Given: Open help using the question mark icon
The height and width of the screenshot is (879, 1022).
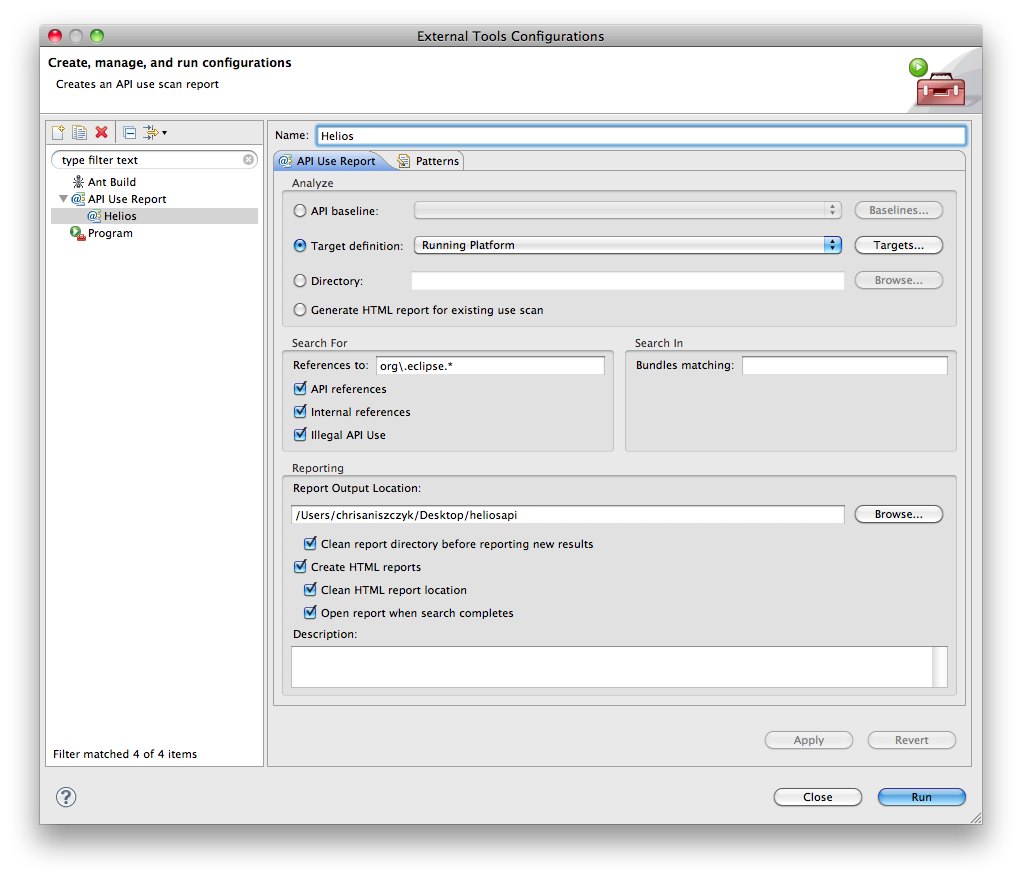Looking at the screenshot, I should pos(66,797).
